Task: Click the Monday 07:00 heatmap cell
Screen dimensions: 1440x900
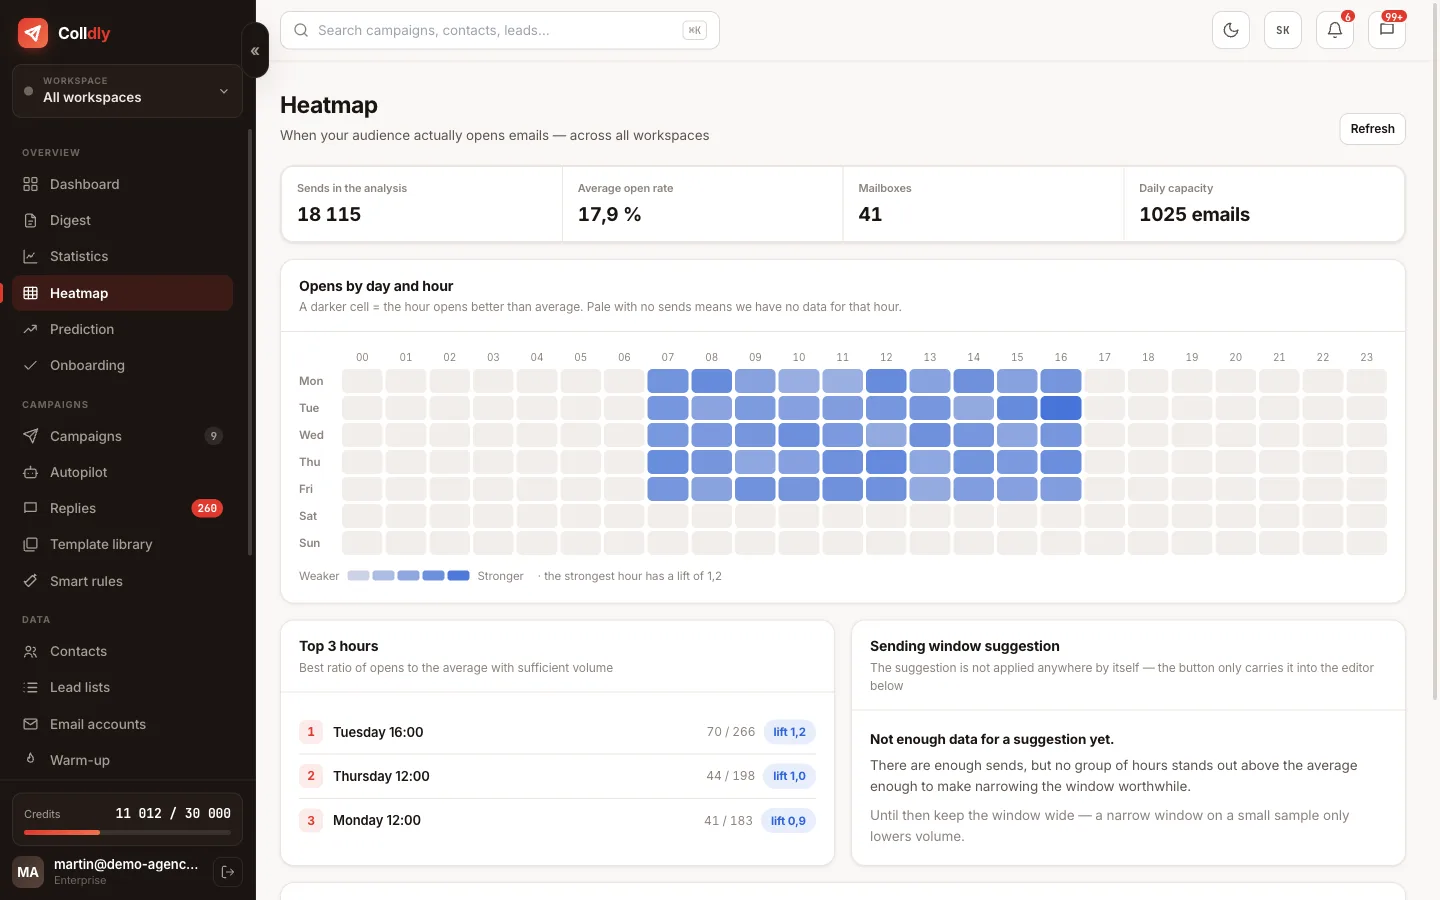Action: (668, 381)
